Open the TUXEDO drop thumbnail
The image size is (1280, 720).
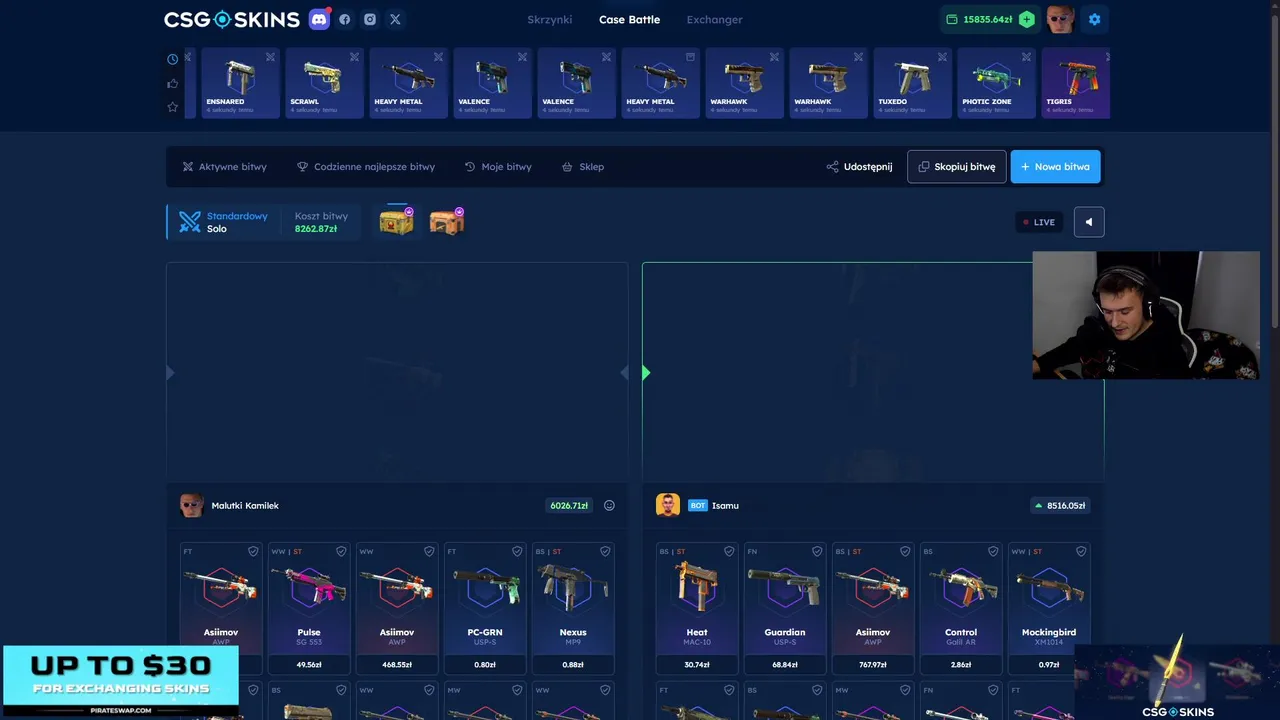point(912,83)
